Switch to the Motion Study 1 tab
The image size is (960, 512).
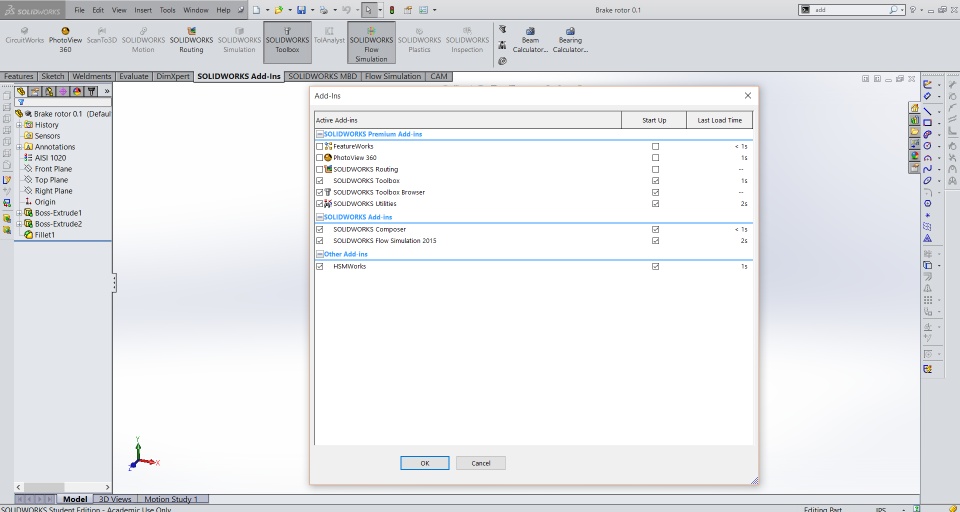coord(171,499)
